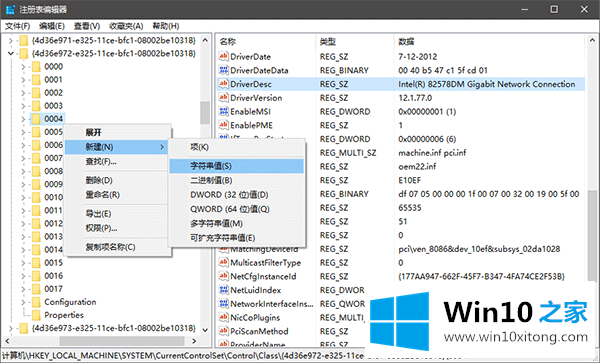This screenshot has width=600, height=363.
Task: Choose 重命名(R) in the context menu
Action: tap(117, 195)
